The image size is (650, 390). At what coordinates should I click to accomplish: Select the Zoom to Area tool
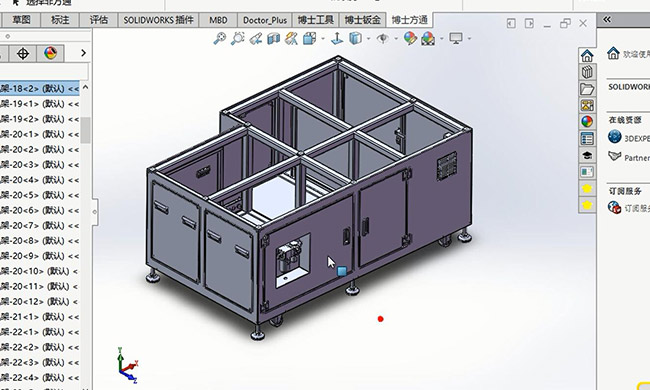[238, 39]
